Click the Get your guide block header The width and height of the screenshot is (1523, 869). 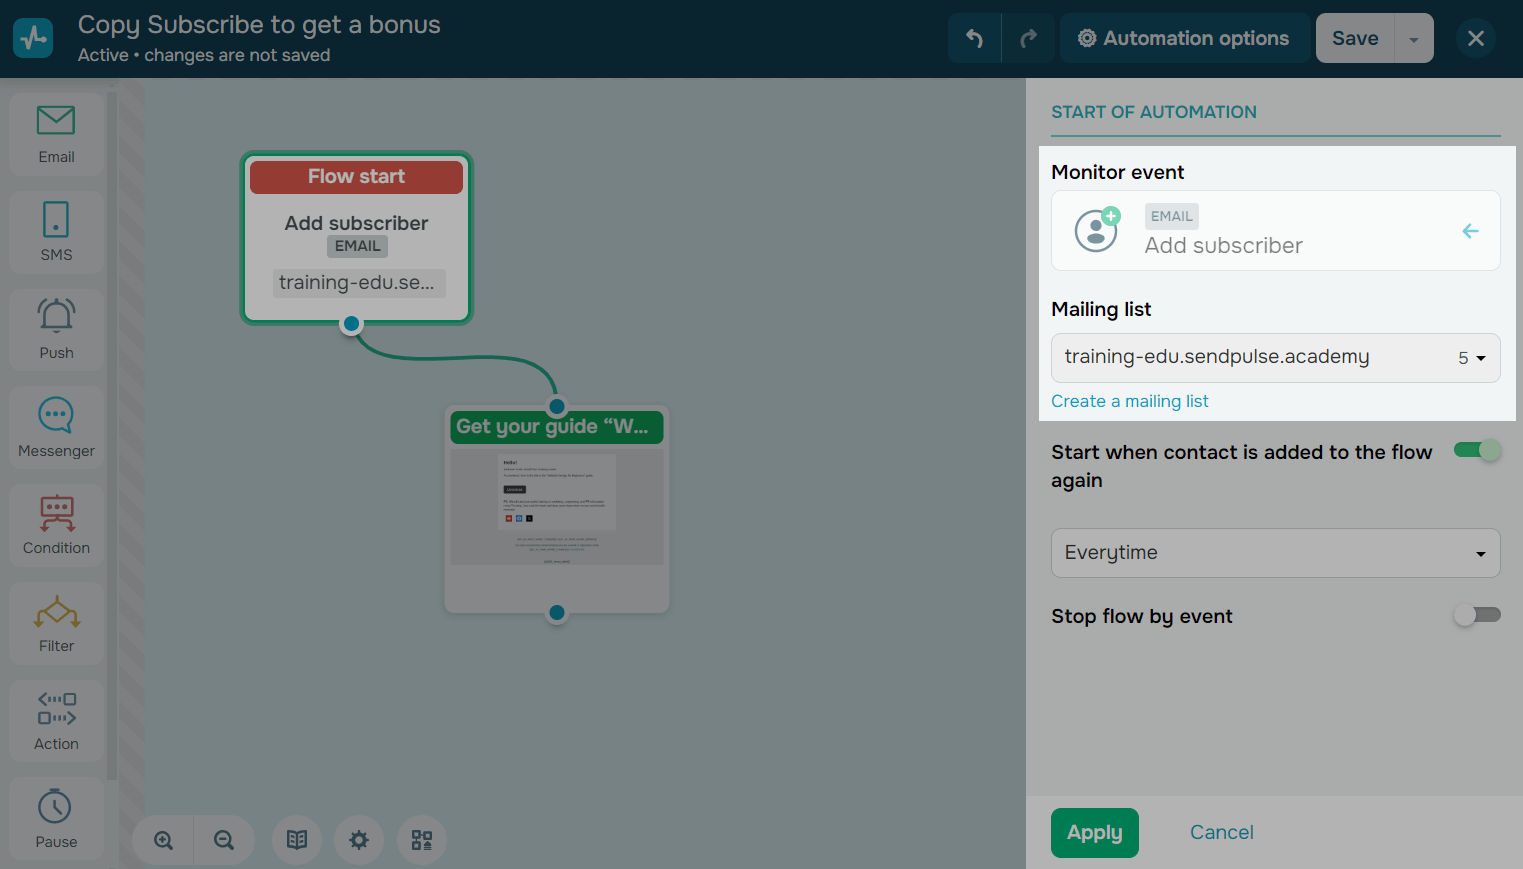557,427
